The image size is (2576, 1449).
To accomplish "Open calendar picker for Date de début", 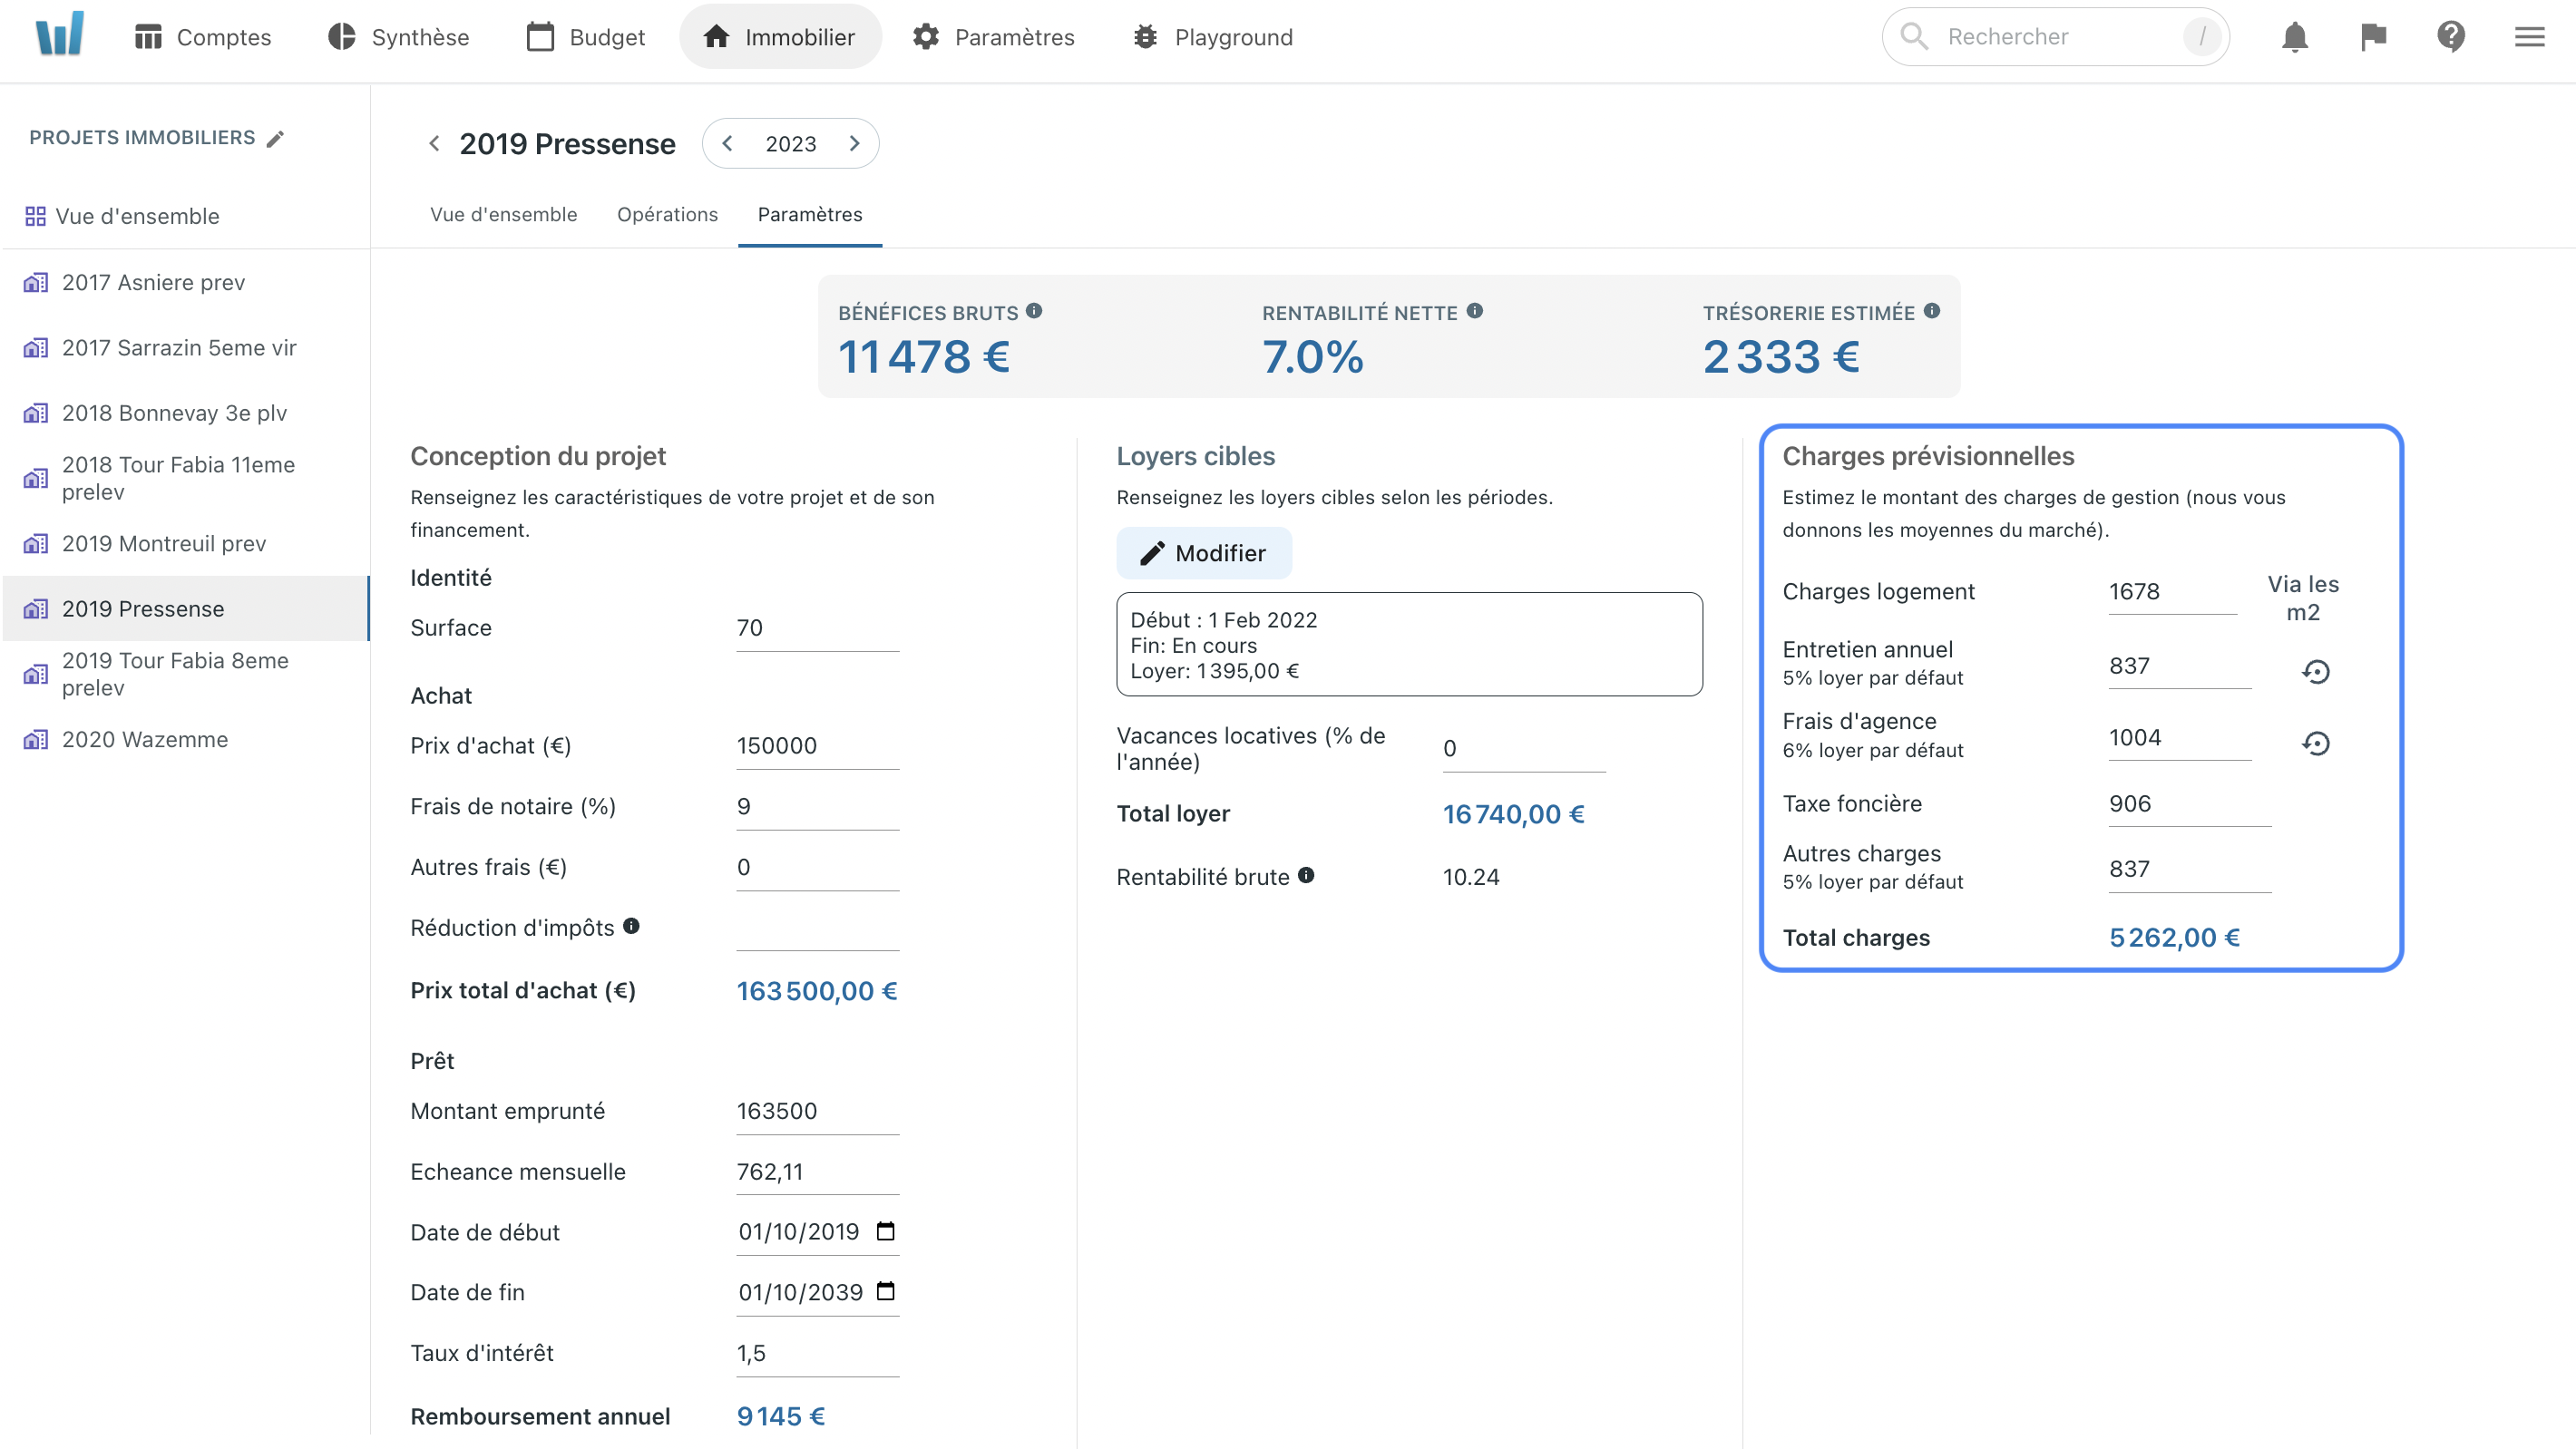I will coord(885,1231).
